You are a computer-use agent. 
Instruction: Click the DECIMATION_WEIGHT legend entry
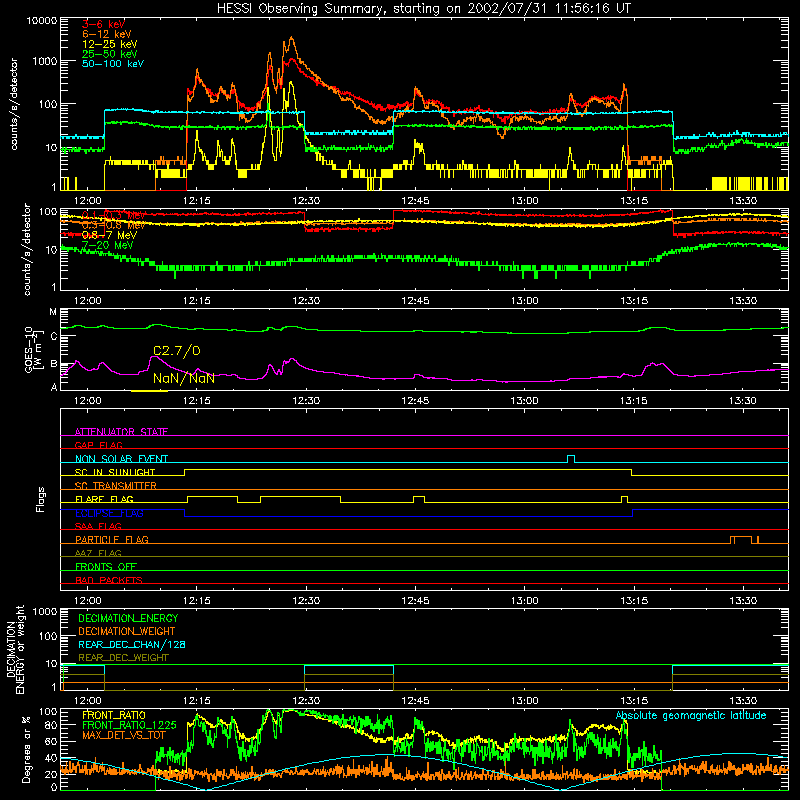point(127,631)
